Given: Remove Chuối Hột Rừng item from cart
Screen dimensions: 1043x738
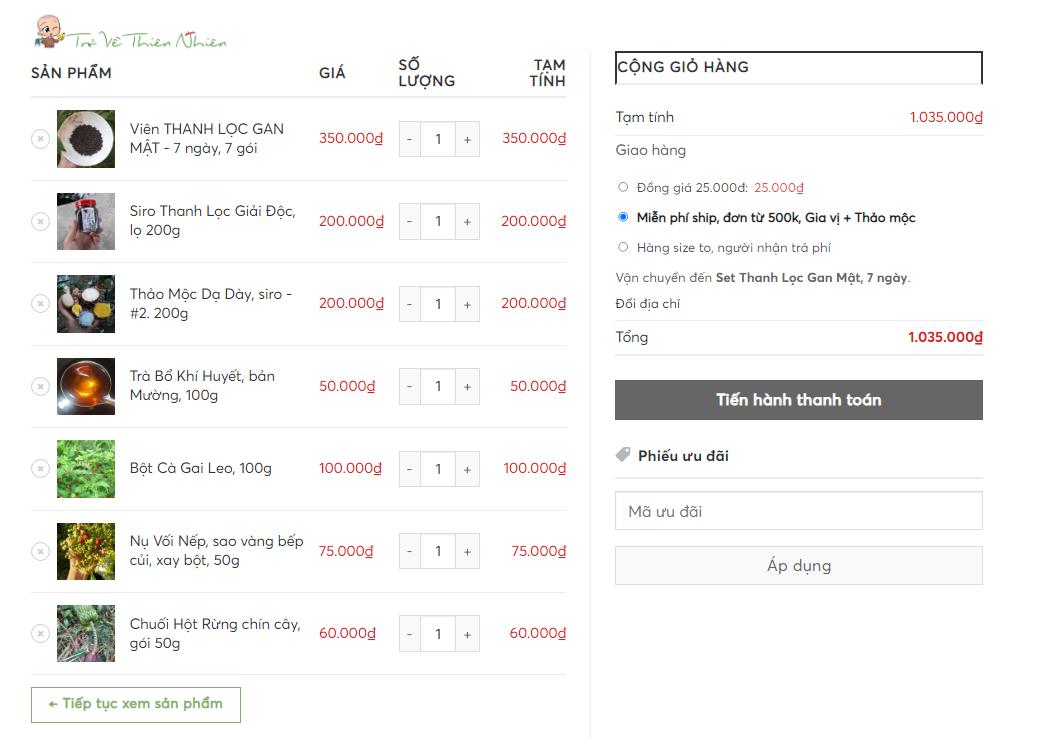Looking at the screenshot, I should click(x=40, y=633).
